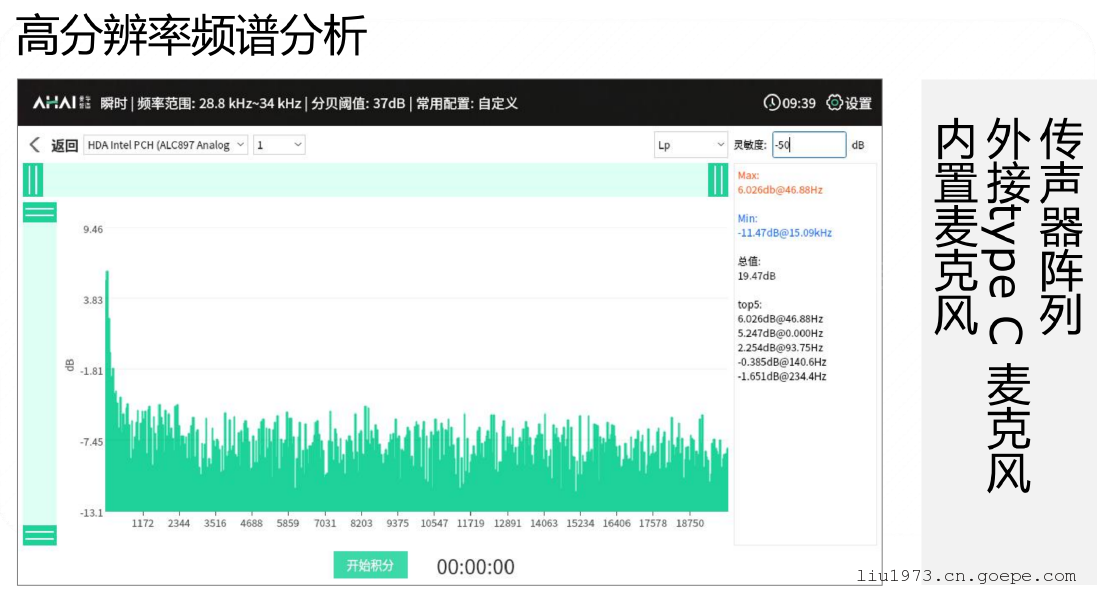Click the AHAI logo in header

click(62, 103)
